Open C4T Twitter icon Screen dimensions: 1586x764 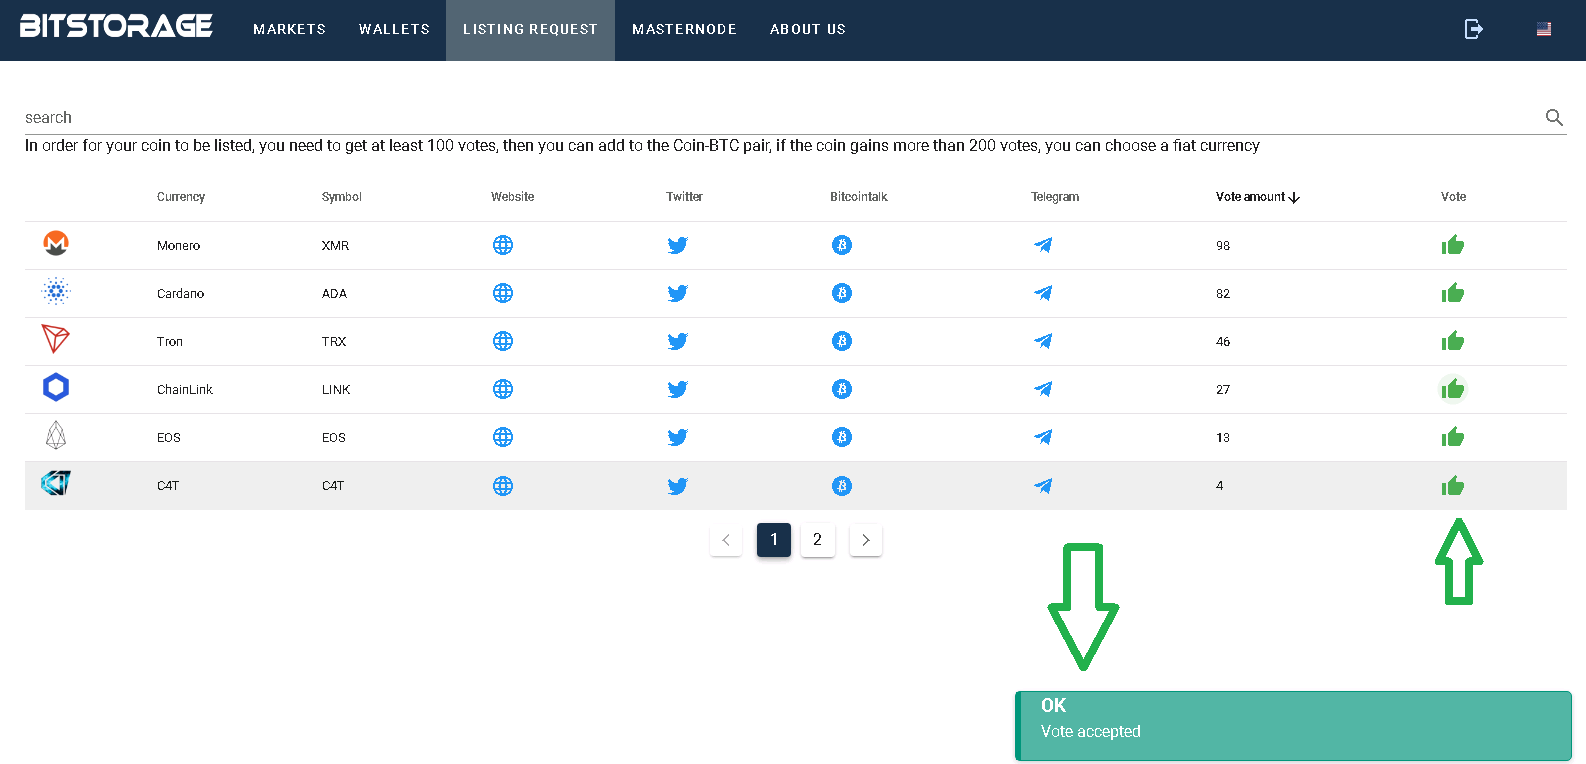(x=678, y=486)
